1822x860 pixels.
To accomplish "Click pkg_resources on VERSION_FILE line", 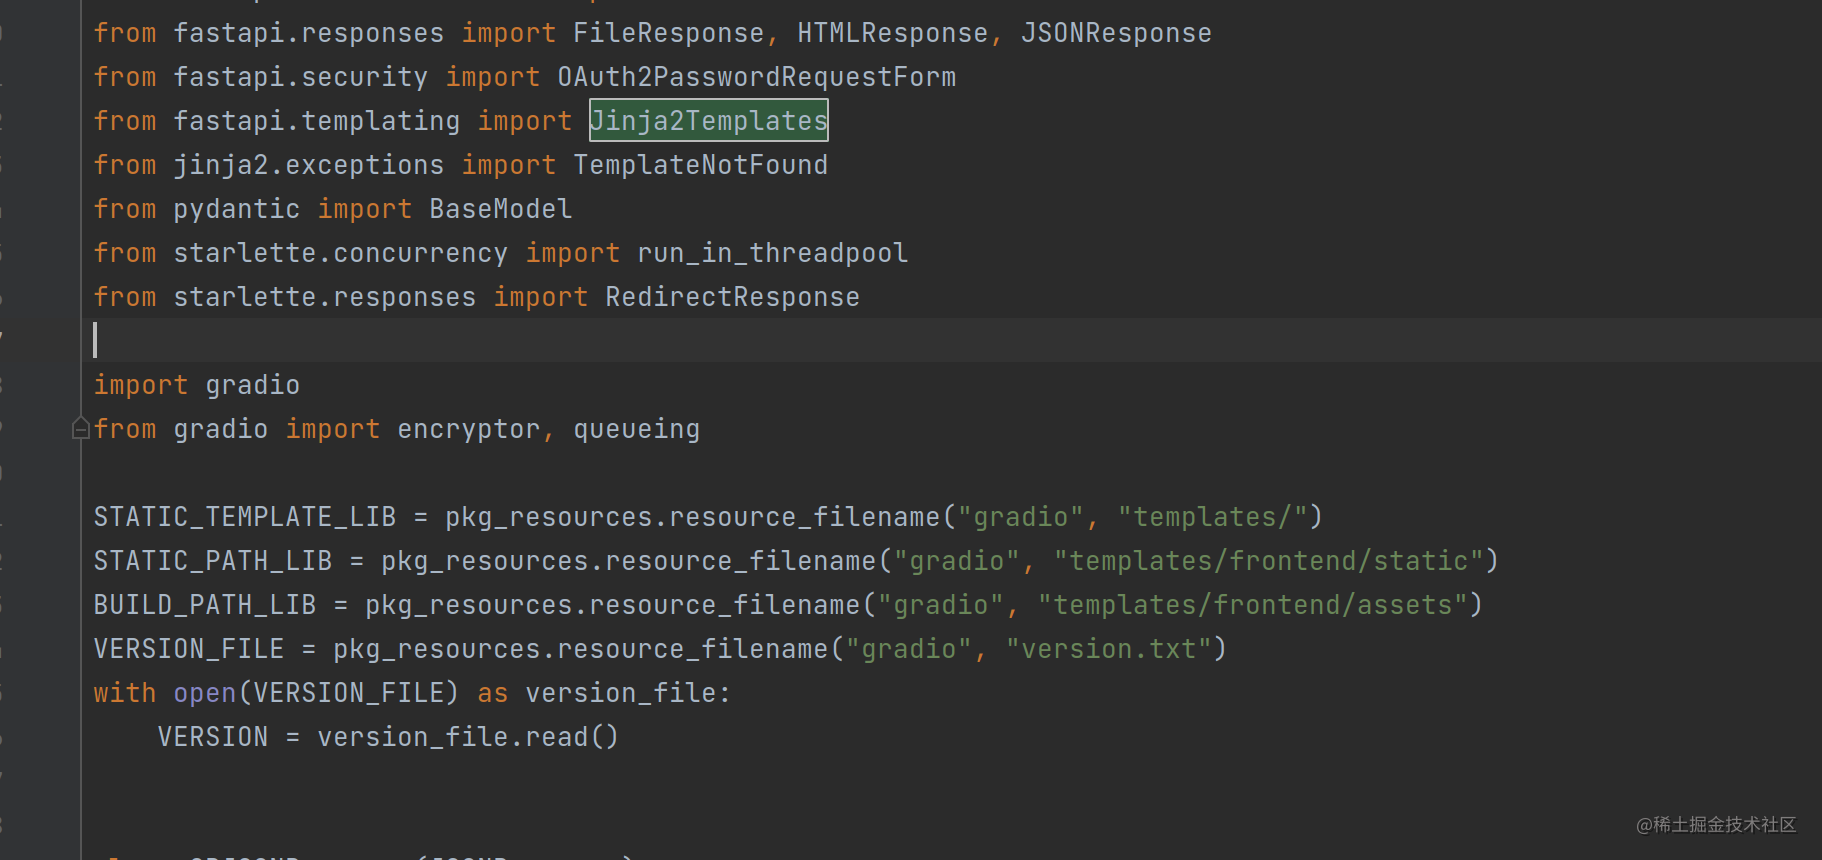I will [x=437, y=649].
